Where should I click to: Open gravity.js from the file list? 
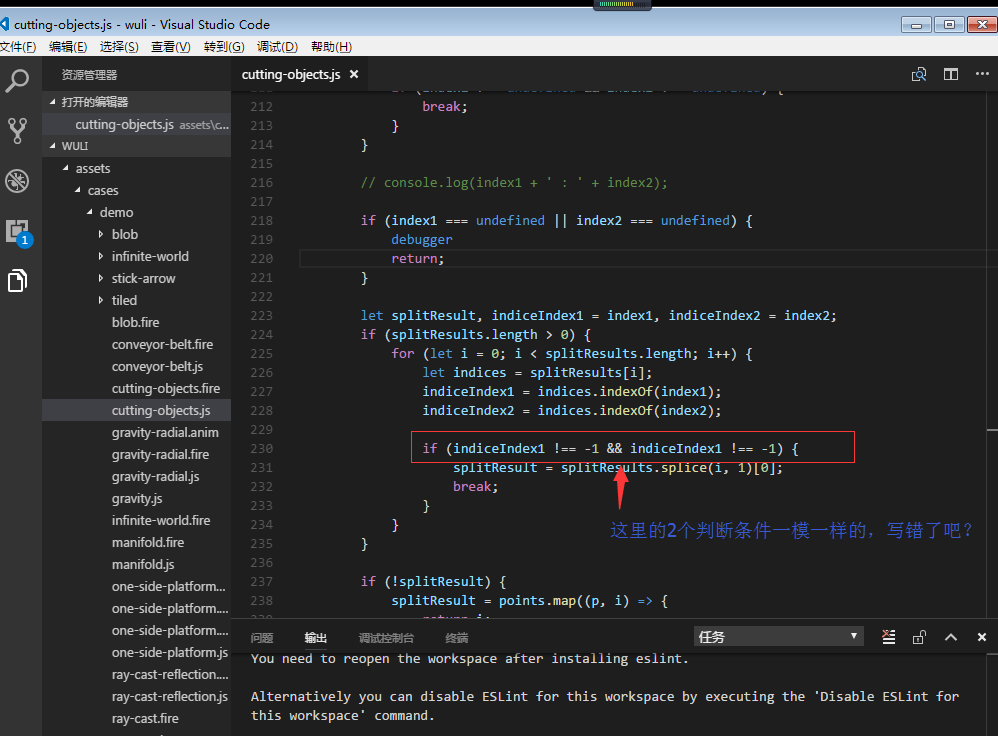coord(137,499)
